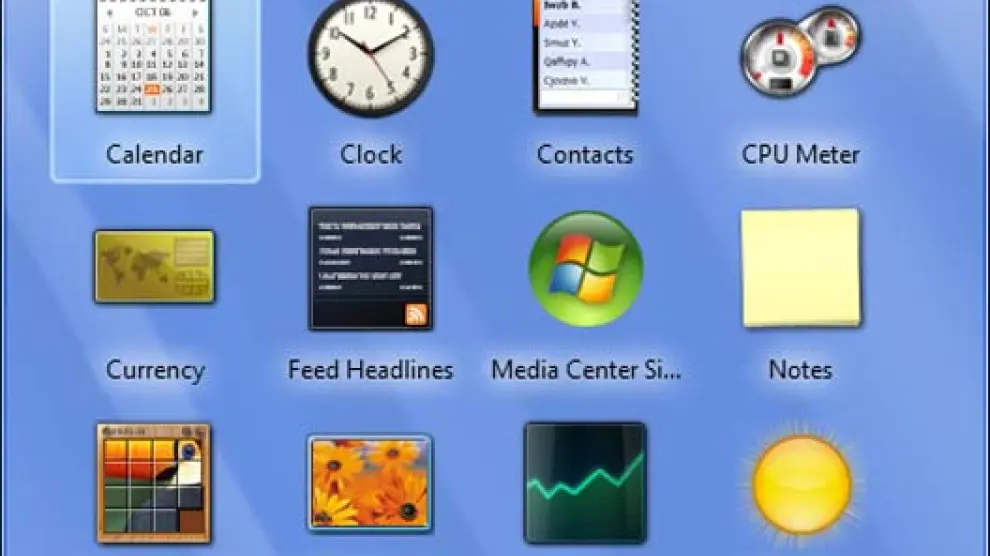This screenshot has height=556, width=990.
Task: Click the "Calendar" text label
Action: coord(154,155)
